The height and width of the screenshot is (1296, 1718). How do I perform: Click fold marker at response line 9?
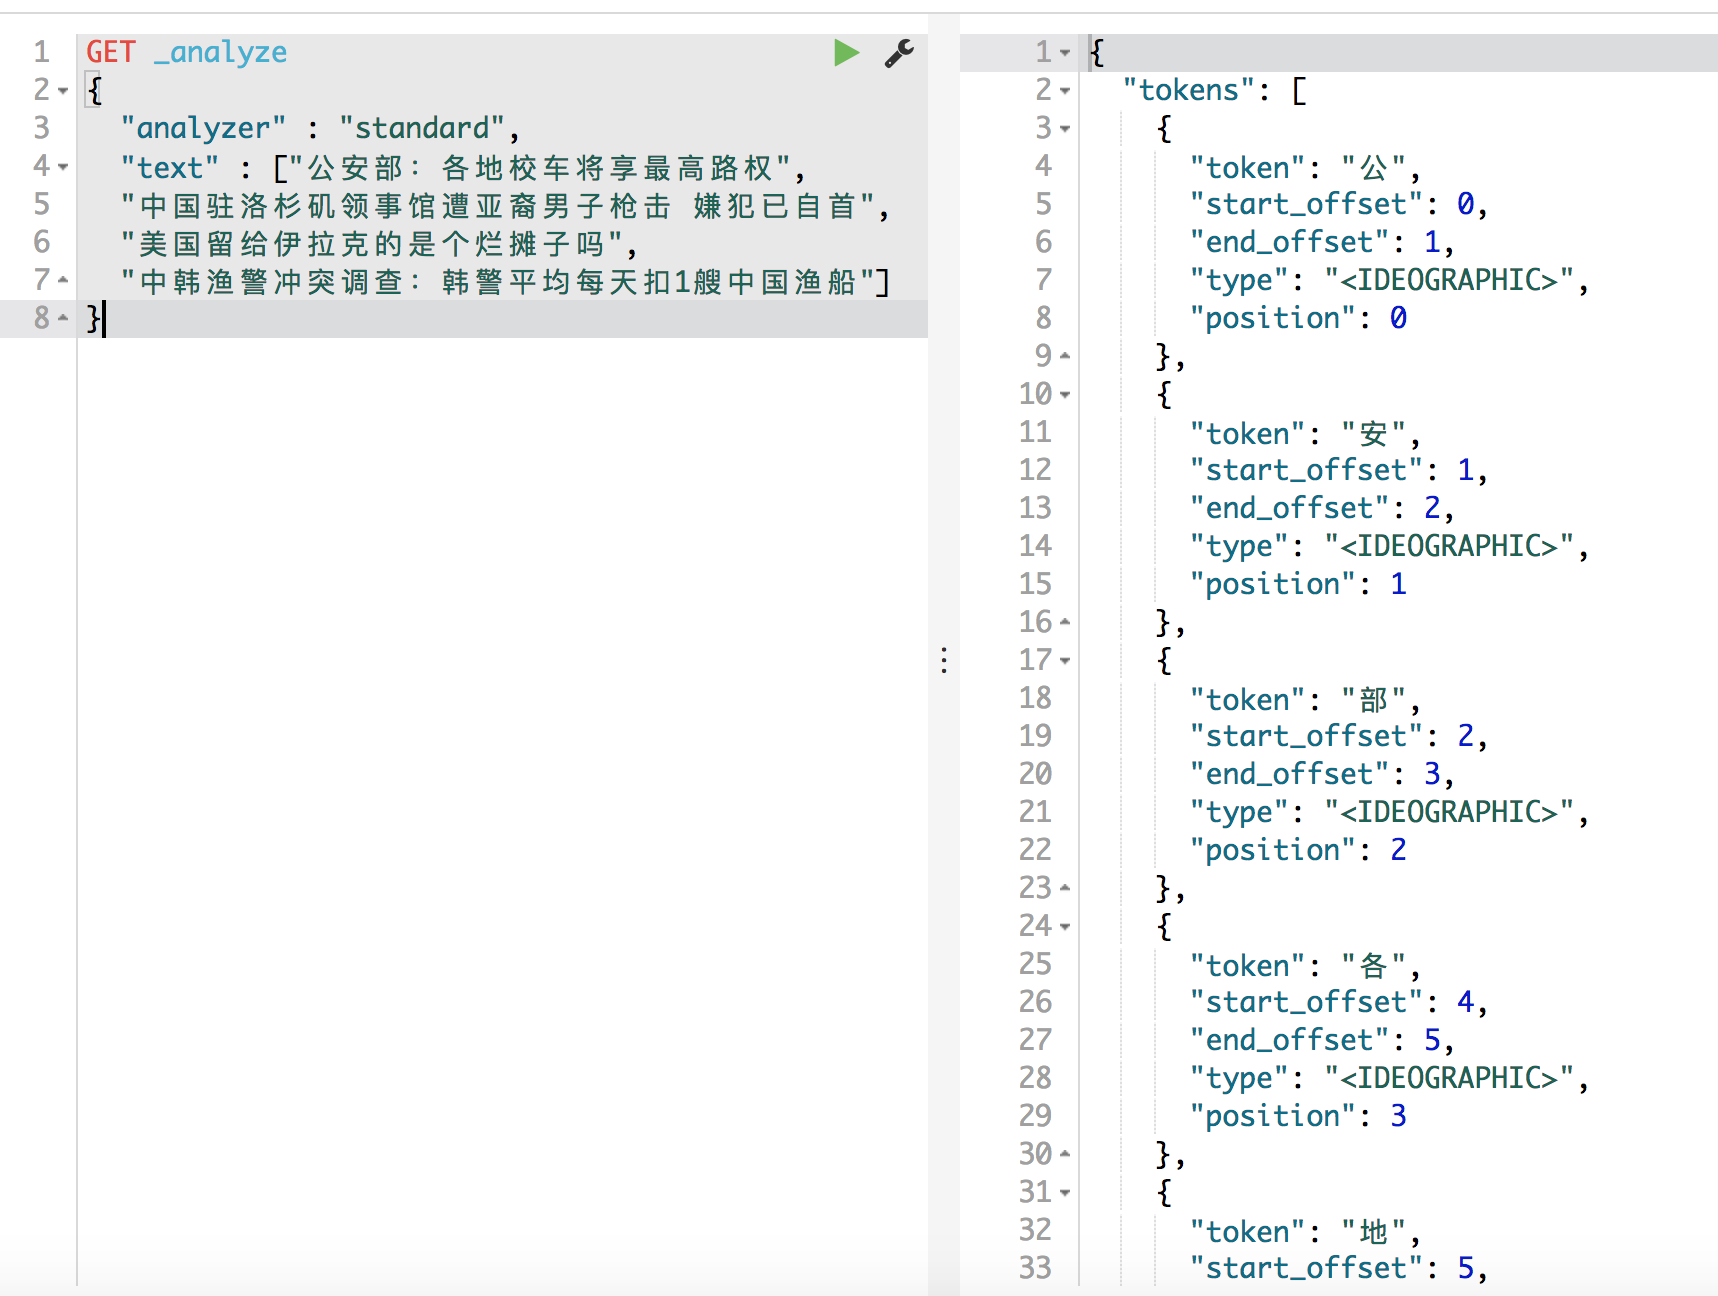[1065, 356]
